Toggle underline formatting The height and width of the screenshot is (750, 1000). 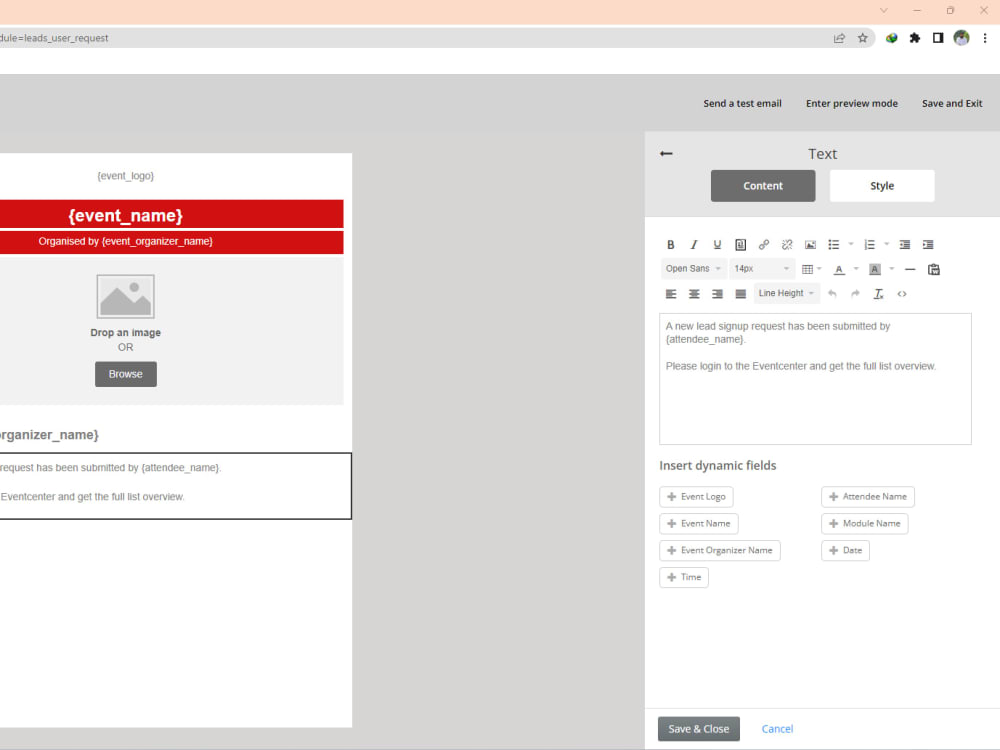pyautogui.click(x=717, y=245)
